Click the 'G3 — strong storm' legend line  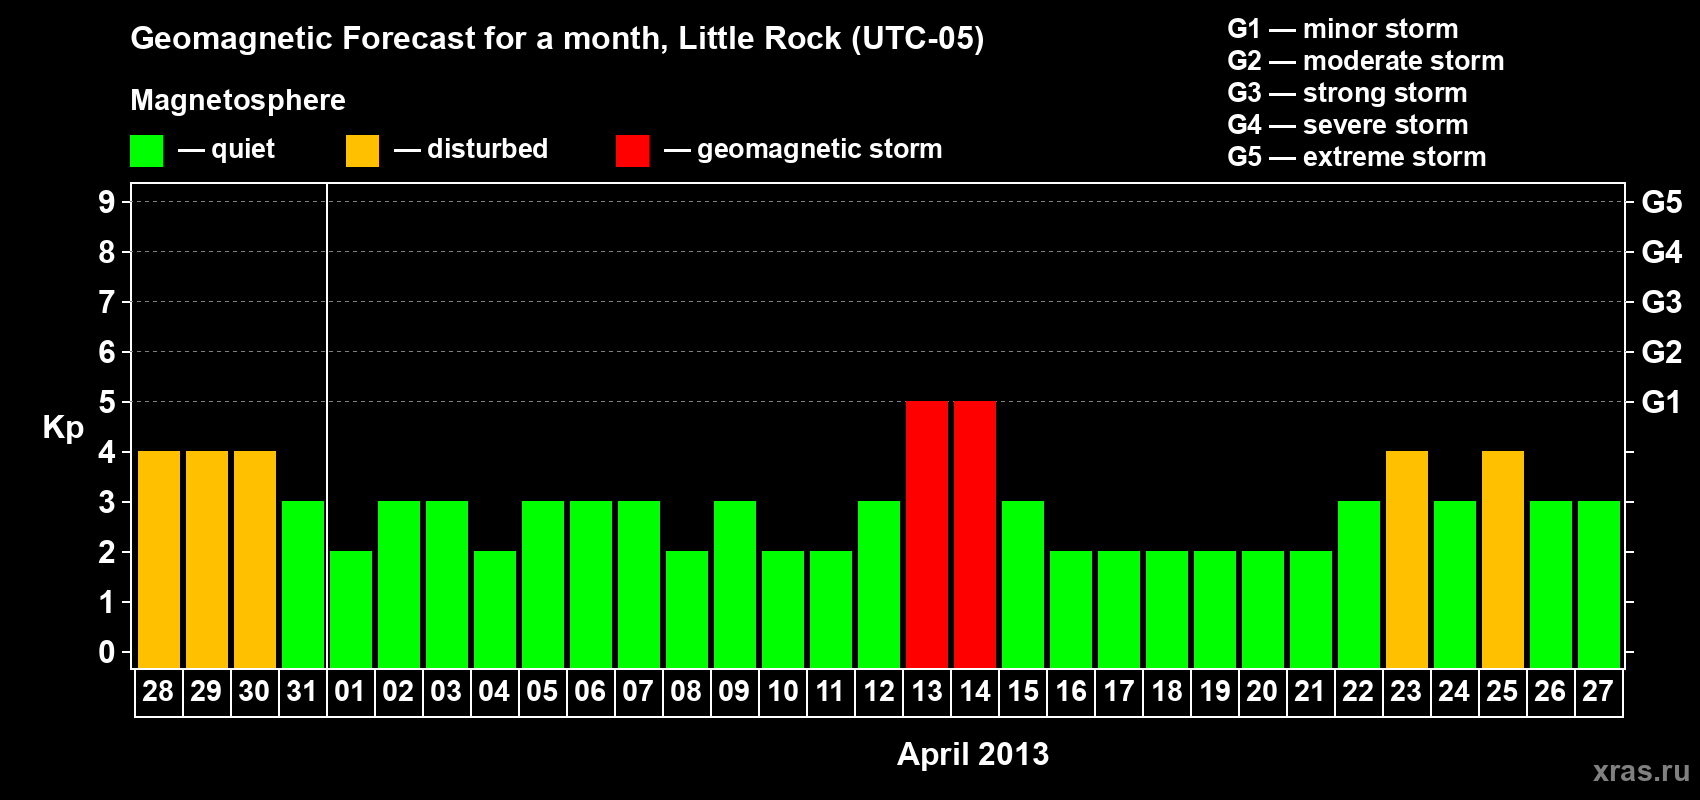coord(1348,93)
